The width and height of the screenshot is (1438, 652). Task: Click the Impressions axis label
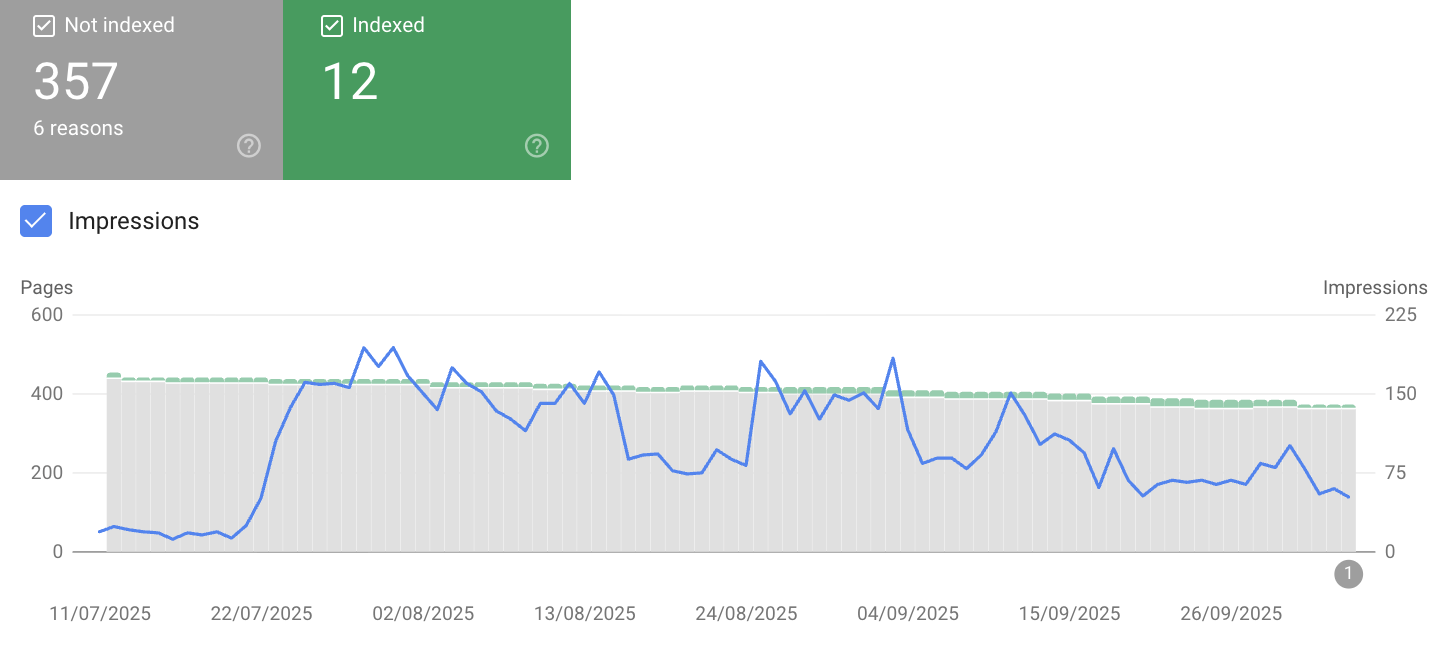(x=1375, y=287)
